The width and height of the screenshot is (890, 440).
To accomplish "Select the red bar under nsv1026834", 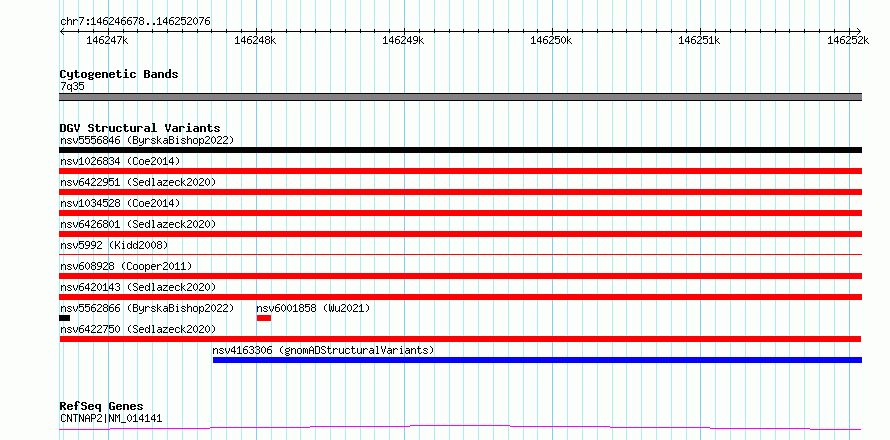I will (460, 171).
